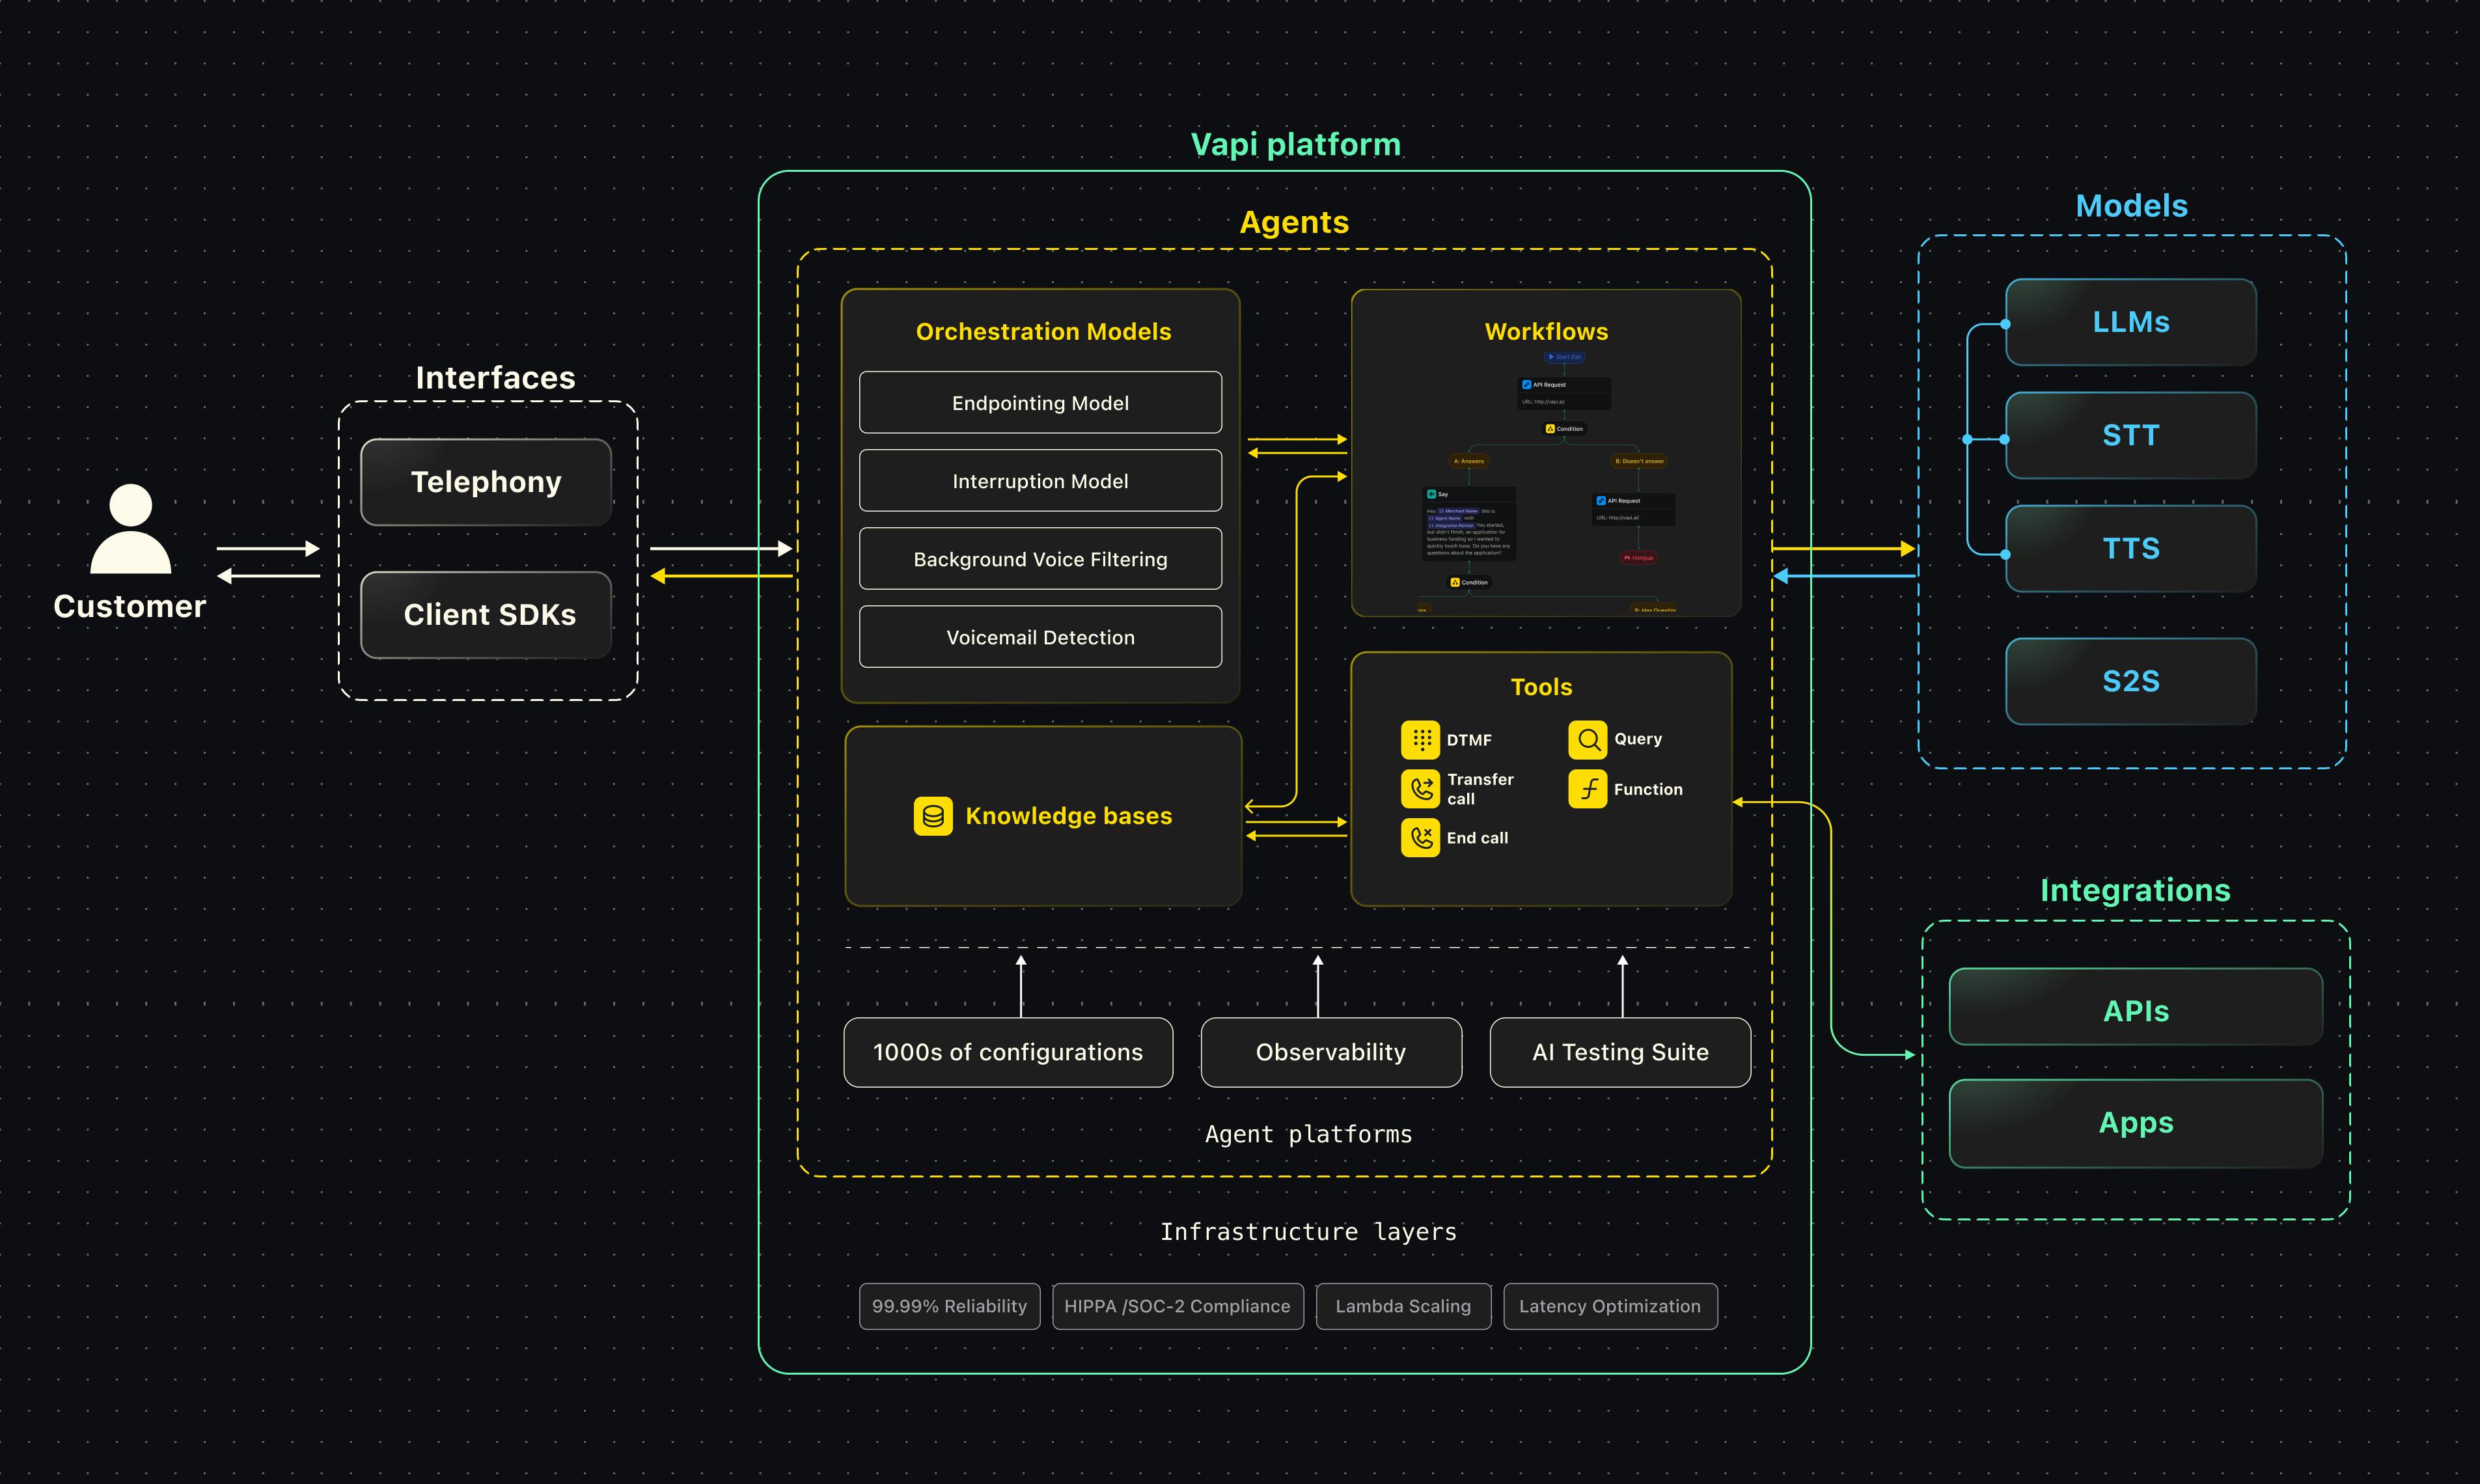Click the Say node in Workflows

[1469, 524]
